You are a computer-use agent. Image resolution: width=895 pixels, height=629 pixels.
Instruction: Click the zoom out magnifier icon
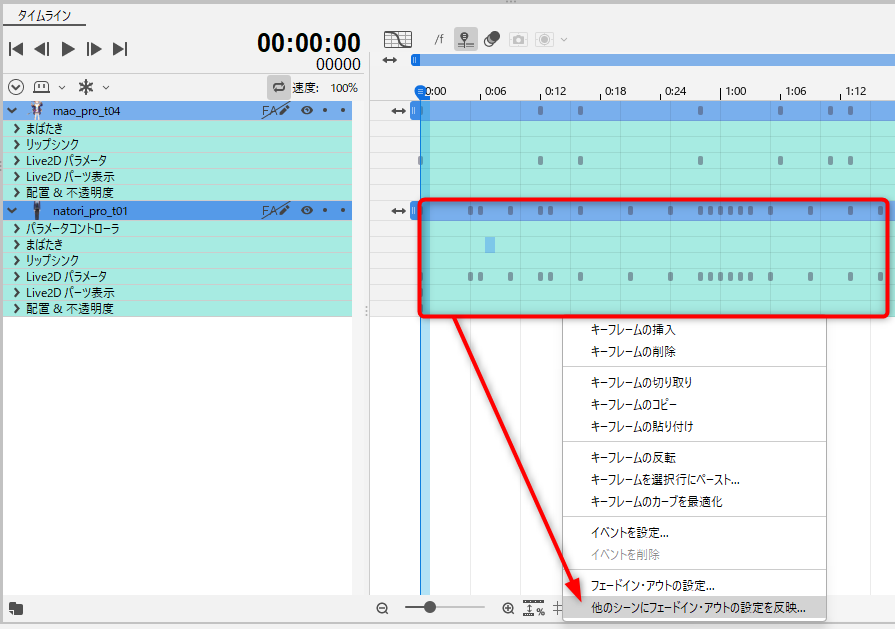(x=382, y=608)
